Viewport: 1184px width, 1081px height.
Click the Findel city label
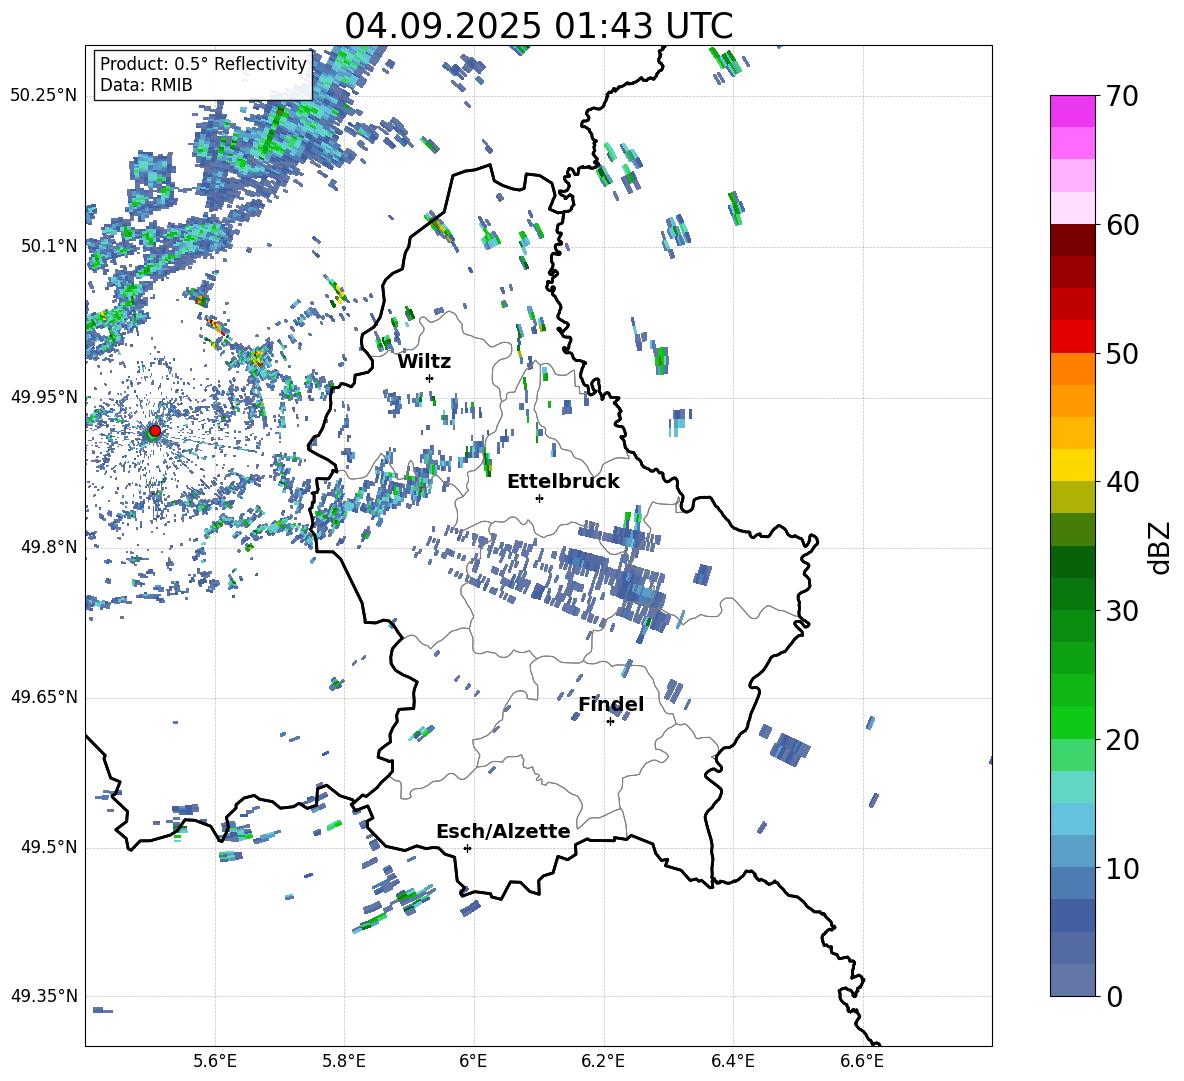(611, 704)
